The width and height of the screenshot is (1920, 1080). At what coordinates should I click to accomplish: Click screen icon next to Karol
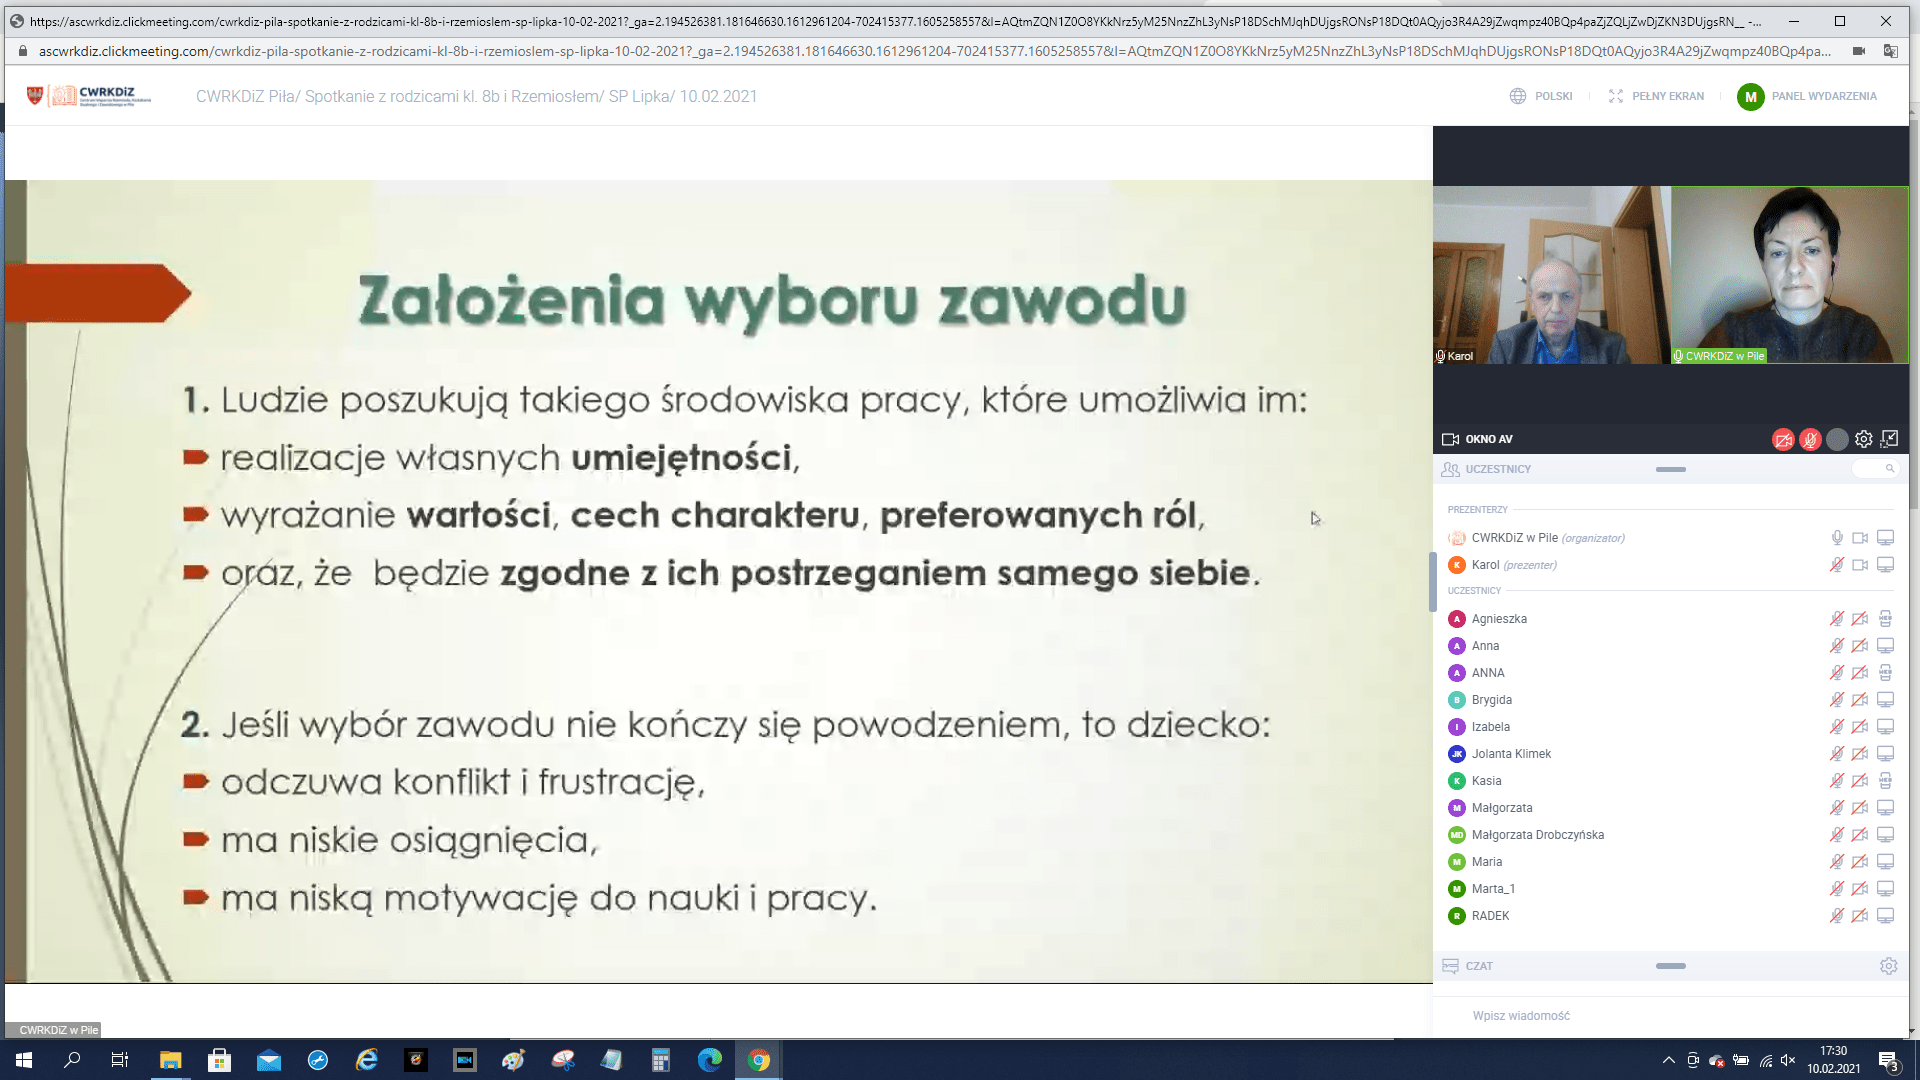[1886, 565]
